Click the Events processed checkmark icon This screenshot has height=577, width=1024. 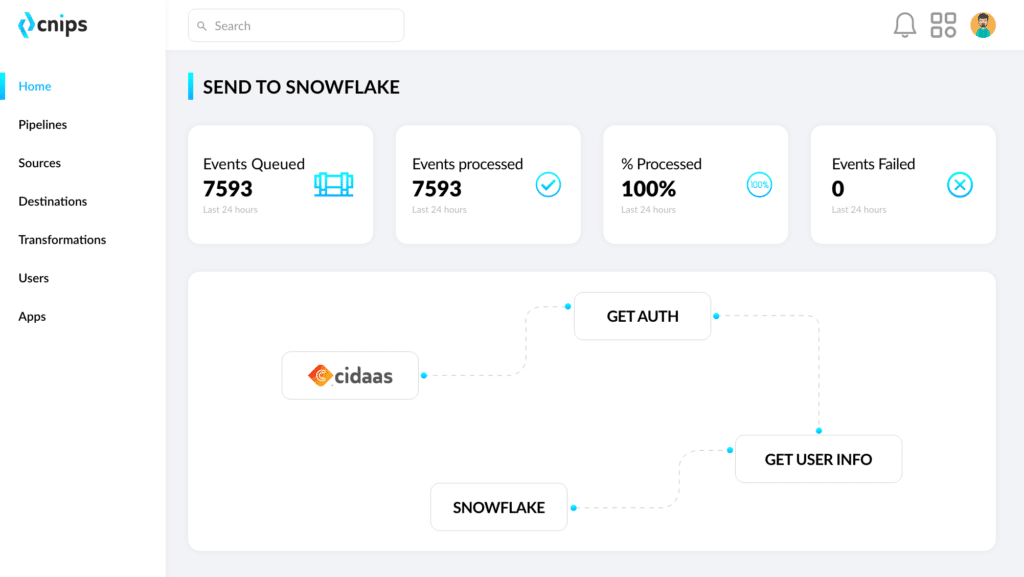point(548,185)
